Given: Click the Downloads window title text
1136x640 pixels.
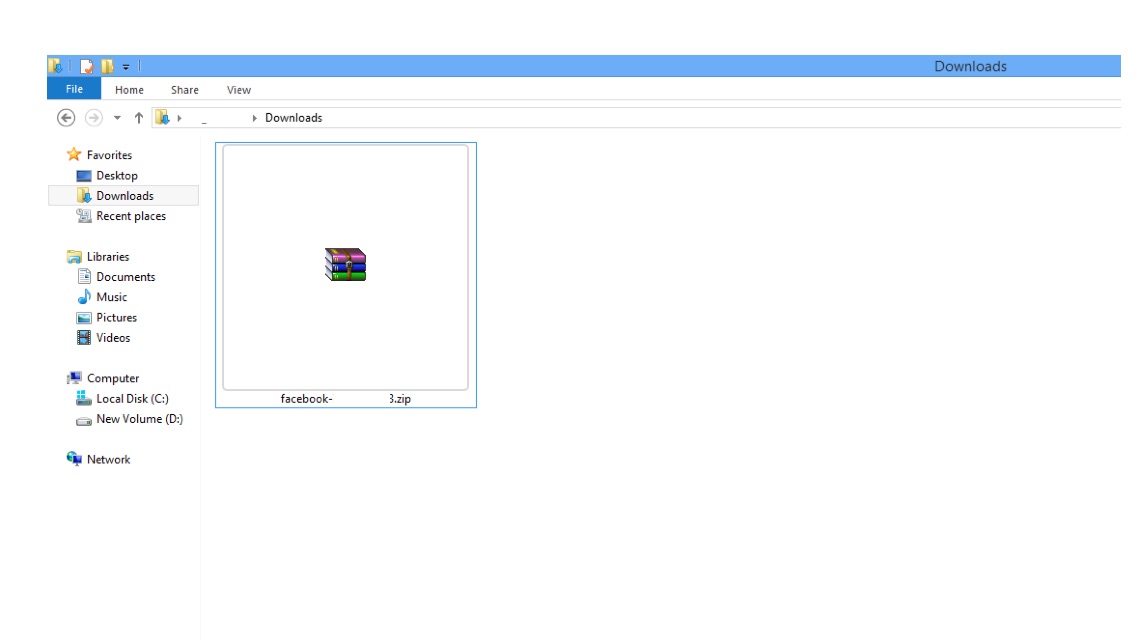Looking at the screenshot, I should [x=970, y=66].
